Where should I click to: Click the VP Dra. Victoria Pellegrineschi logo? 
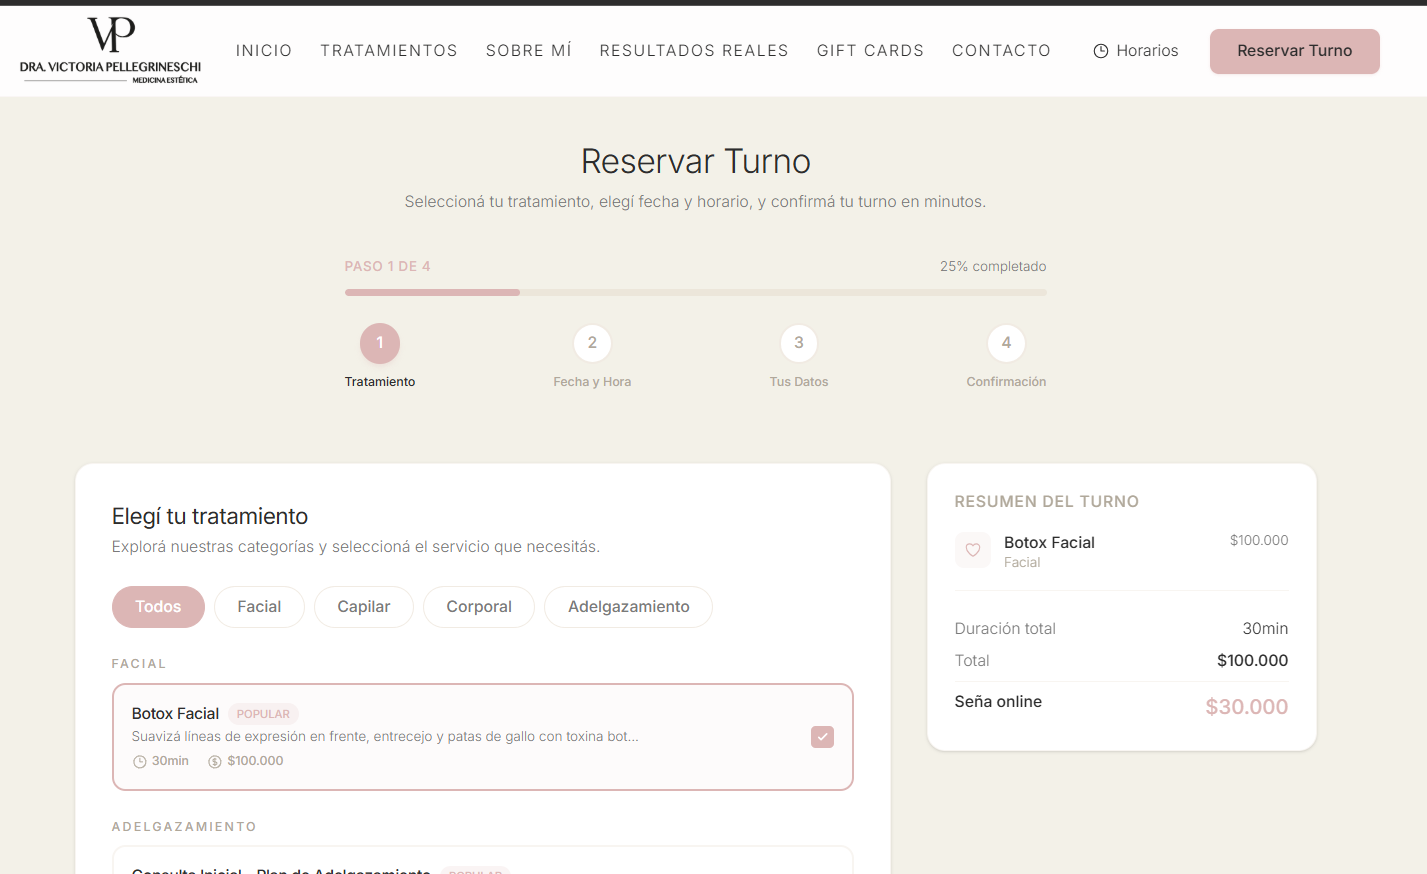click(x=110, y=50)
